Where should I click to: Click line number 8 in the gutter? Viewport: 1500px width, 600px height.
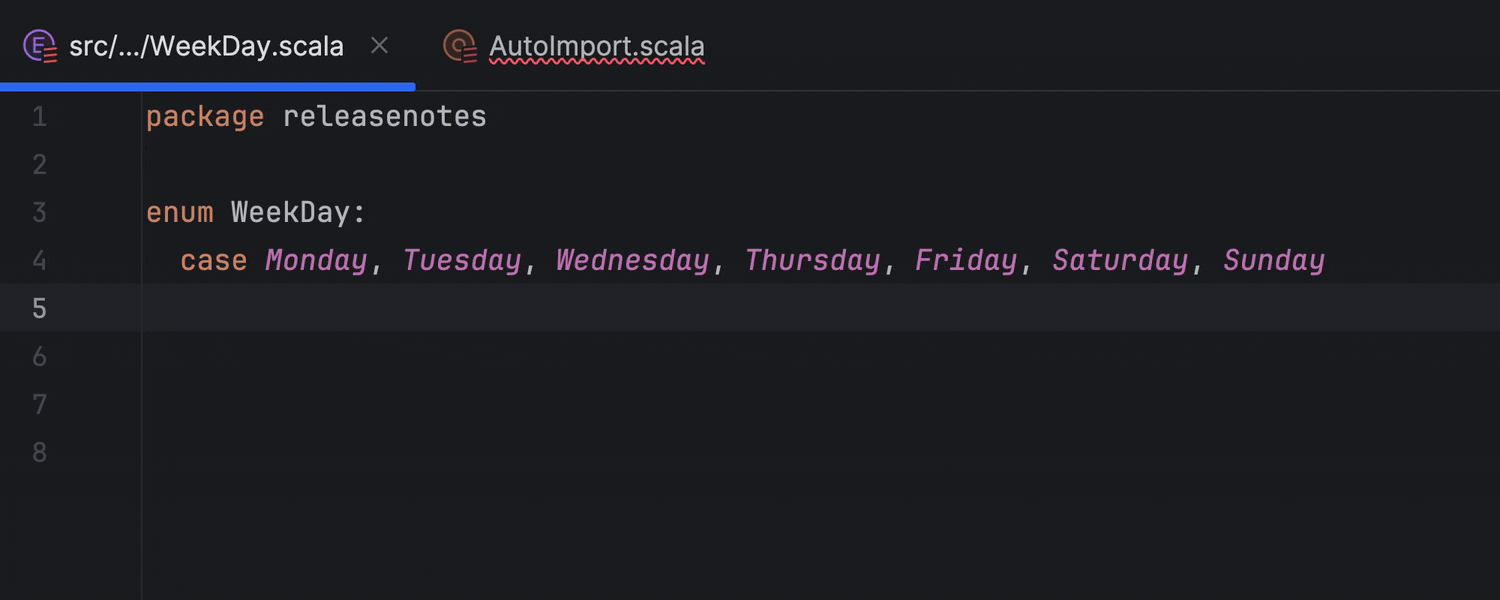(x=39, y=452)
